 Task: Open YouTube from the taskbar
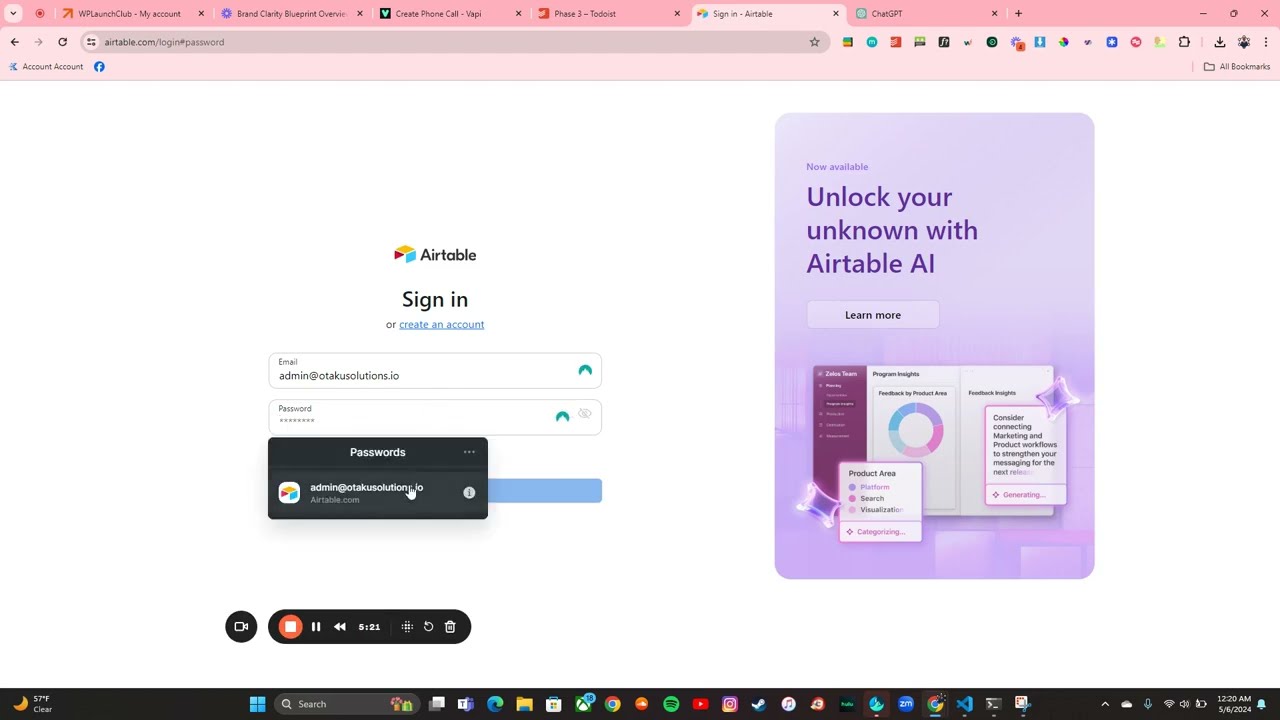pyautogui.click(x=700, y=704)
